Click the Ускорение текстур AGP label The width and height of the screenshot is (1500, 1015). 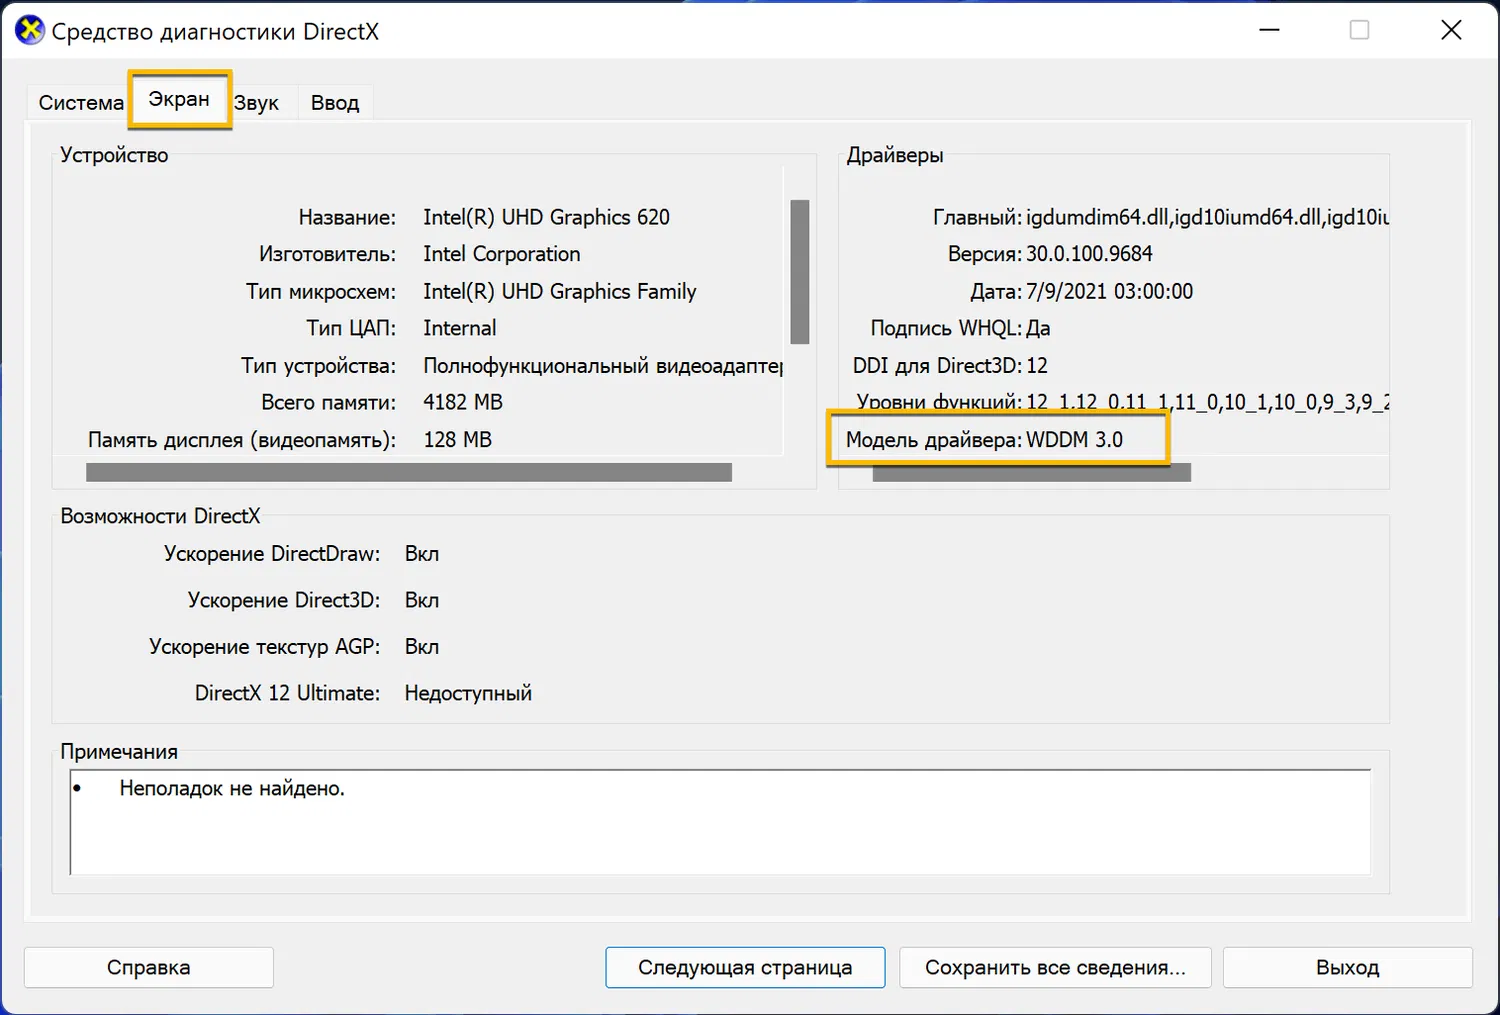265,647
